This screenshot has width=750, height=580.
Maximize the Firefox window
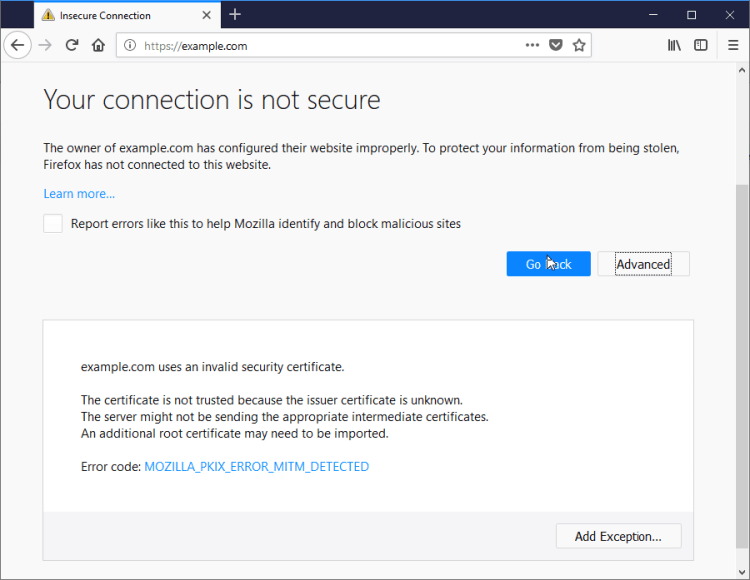tap(691, 15)
